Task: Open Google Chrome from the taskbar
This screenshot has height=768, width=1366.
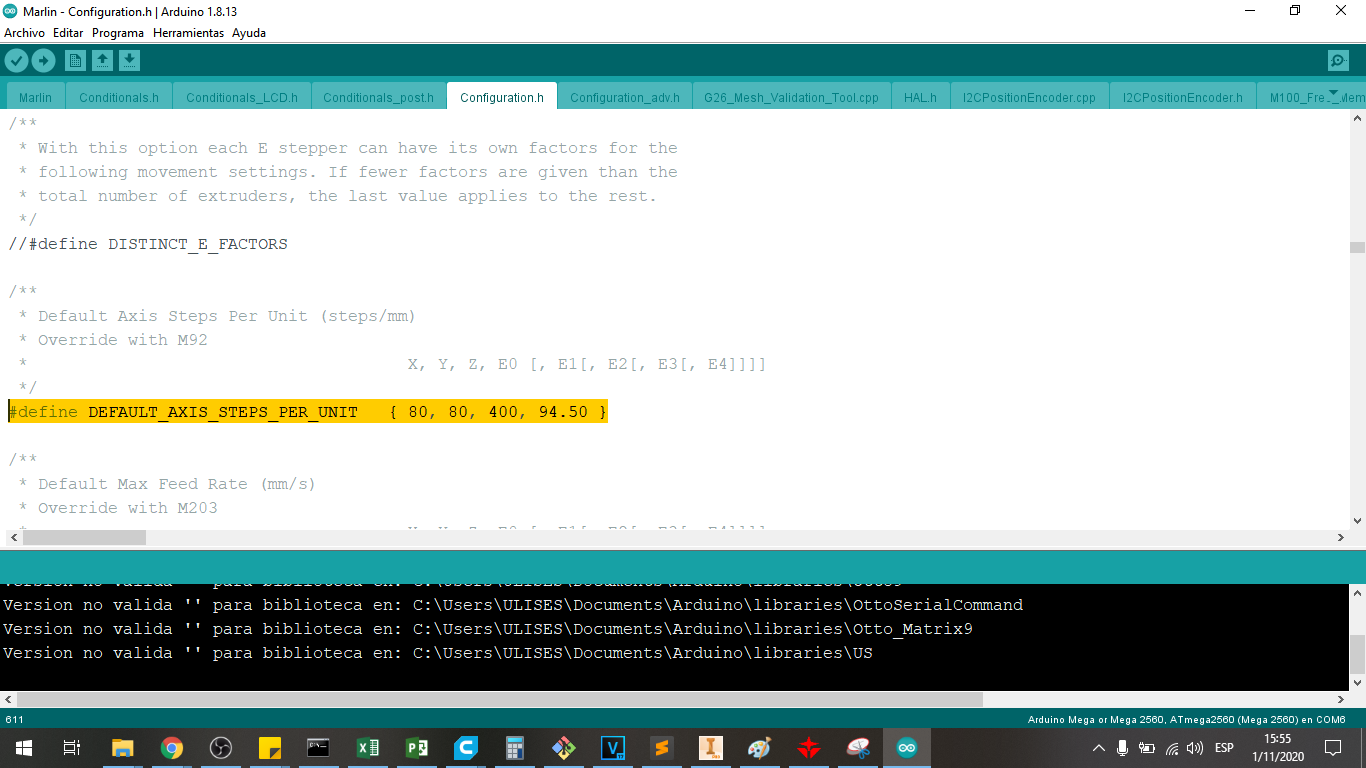Action: (172, 748)
